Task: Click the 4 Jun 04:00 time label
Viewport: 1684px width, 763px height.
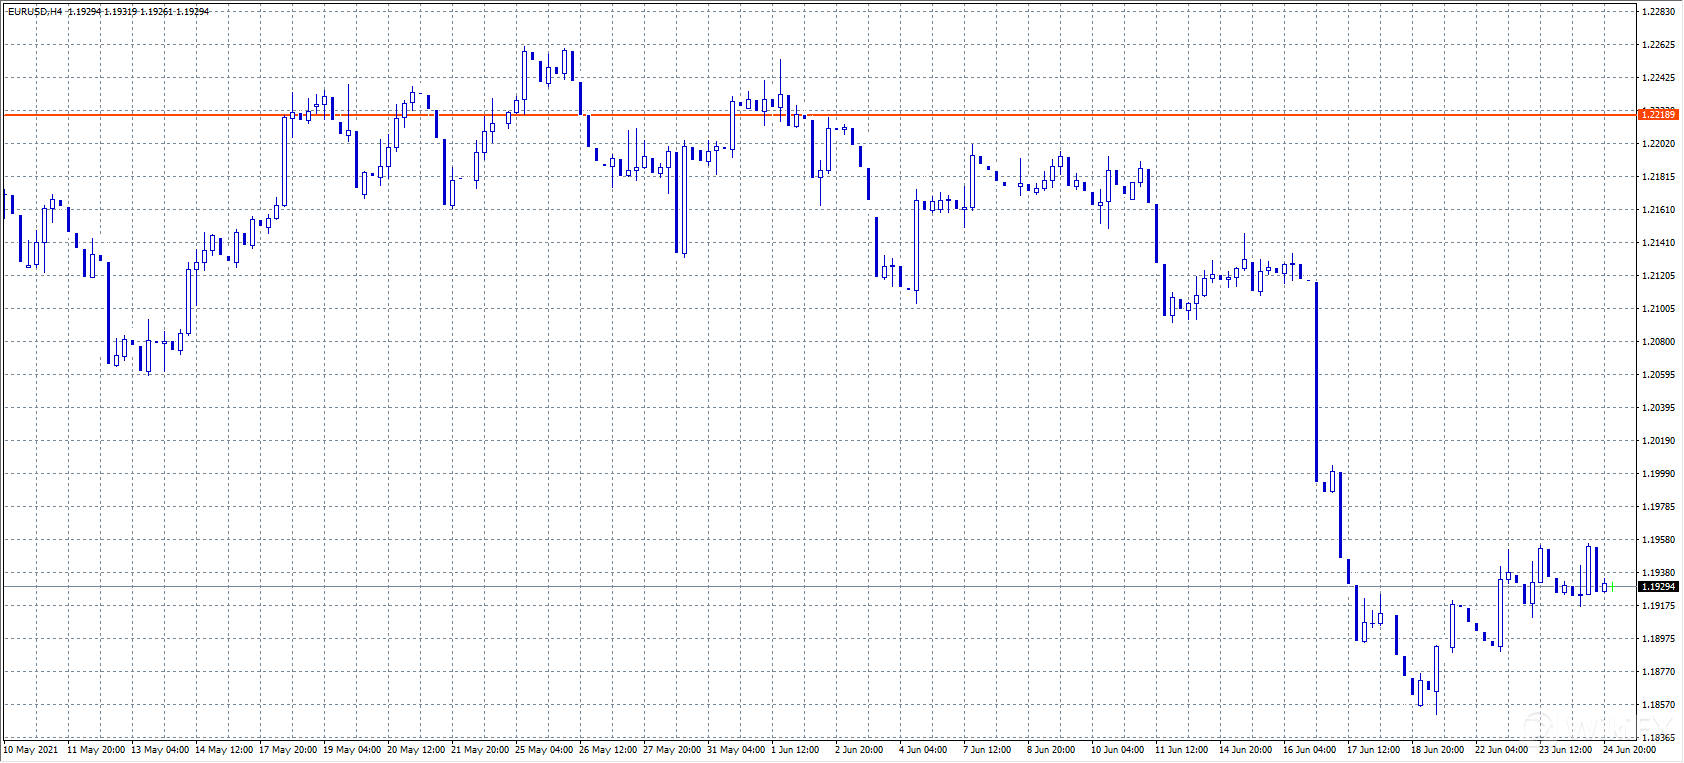Action: point(923,750)
